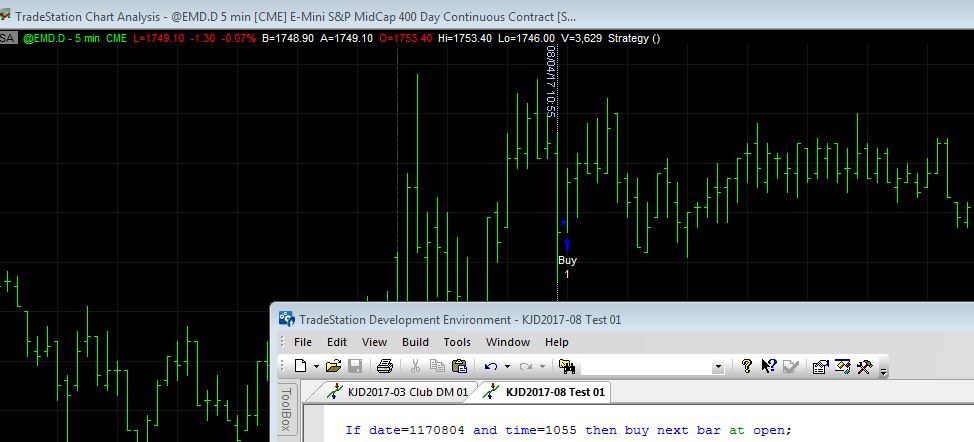Image resolution: width=974 pixels, height=442 pixels.
Task: Click the Undo arrow icon
Action: (491, 366)
